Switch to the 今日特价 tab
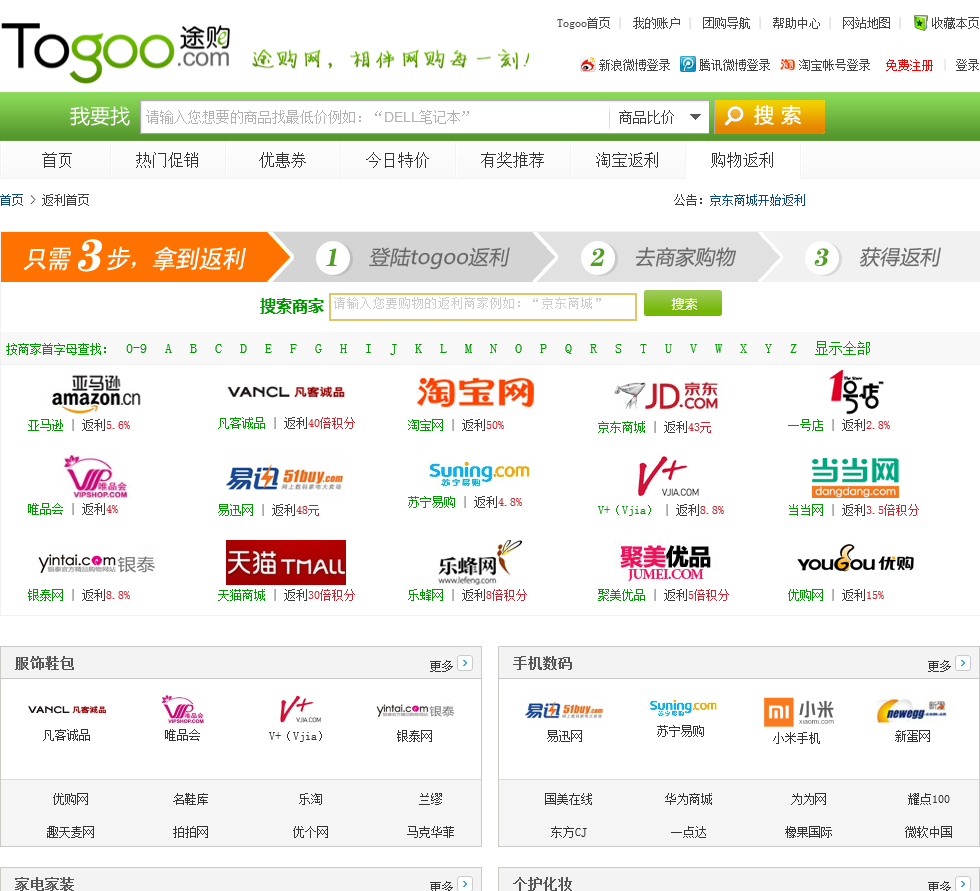980x891 pixels. pos(398,161)
